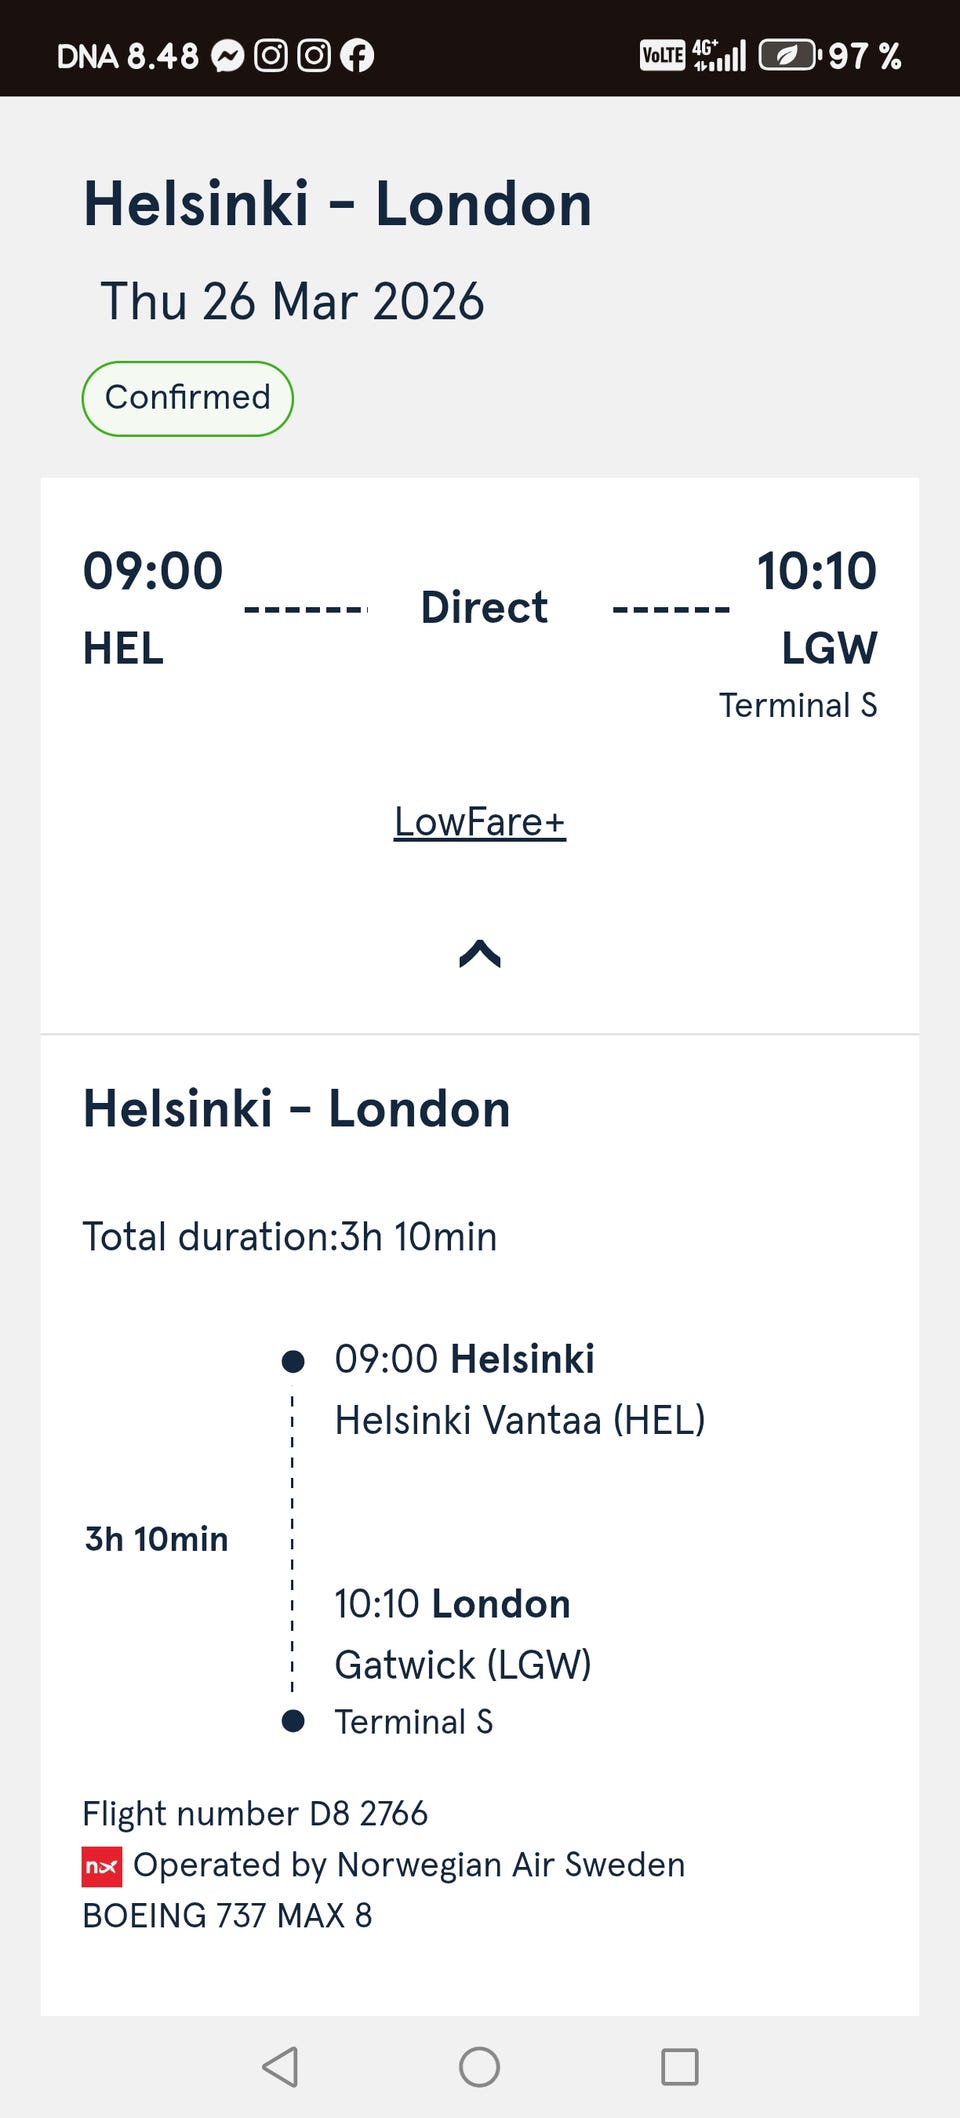960x2118 pixels.
Task: Tap the Facebook notification icon
Action: (x=357, y=56)
